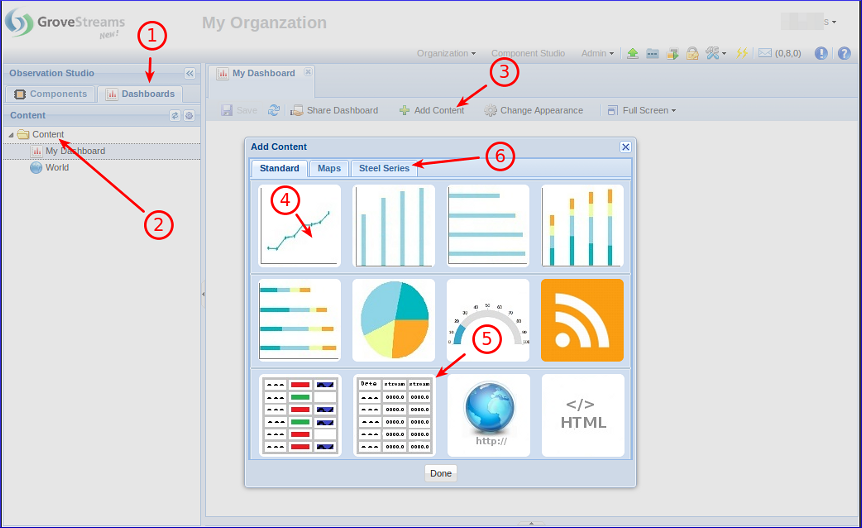862x528 pixels.
Task: Collapse the Content folder tree node
Action: point(11,135)
